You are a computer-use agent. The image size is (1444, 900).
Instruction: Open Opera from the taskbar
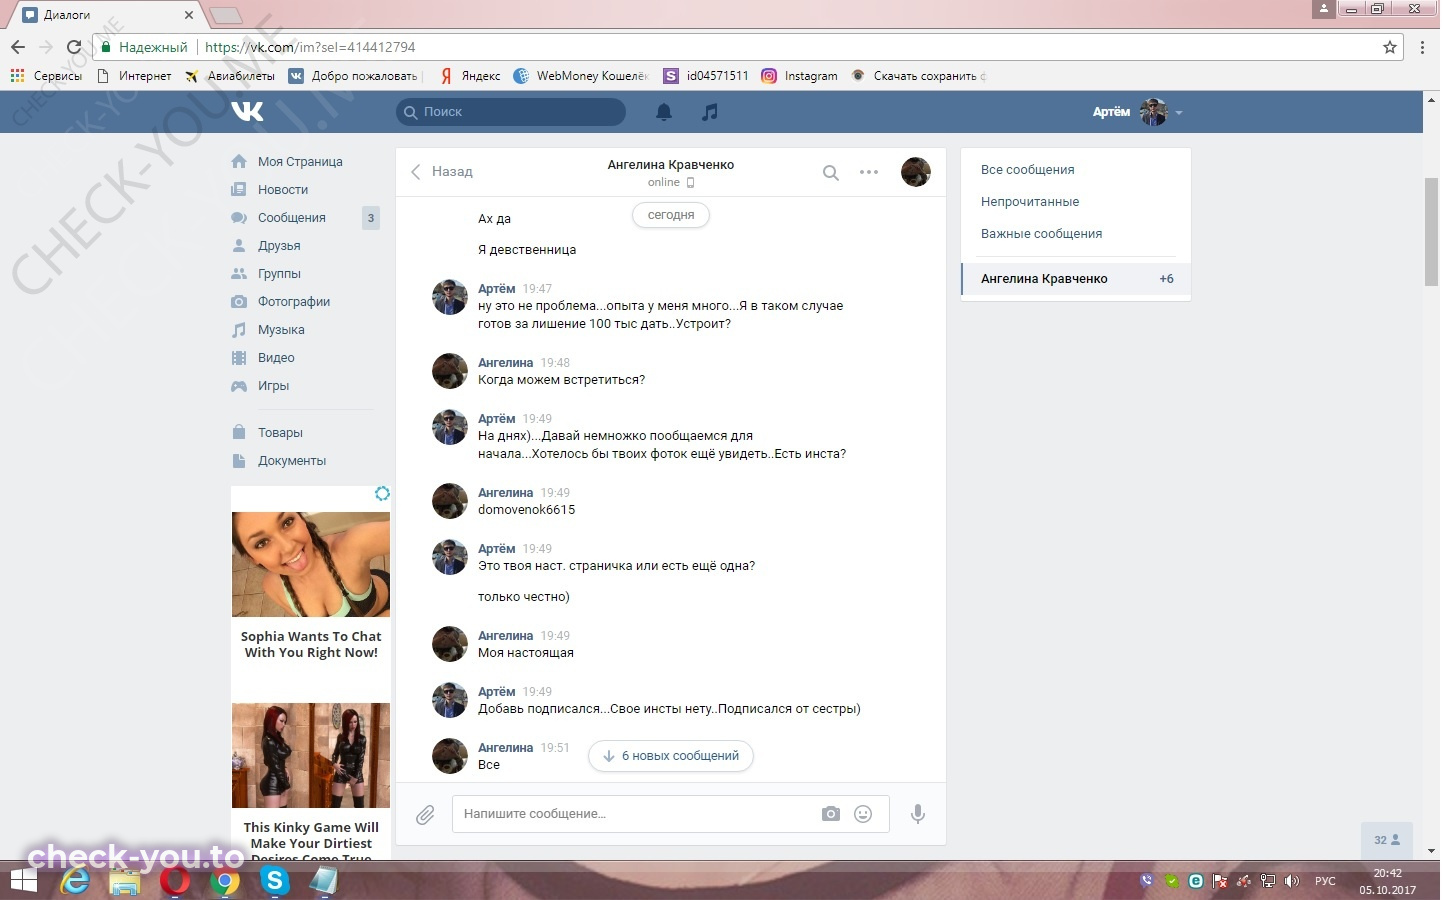coord(175,881)
